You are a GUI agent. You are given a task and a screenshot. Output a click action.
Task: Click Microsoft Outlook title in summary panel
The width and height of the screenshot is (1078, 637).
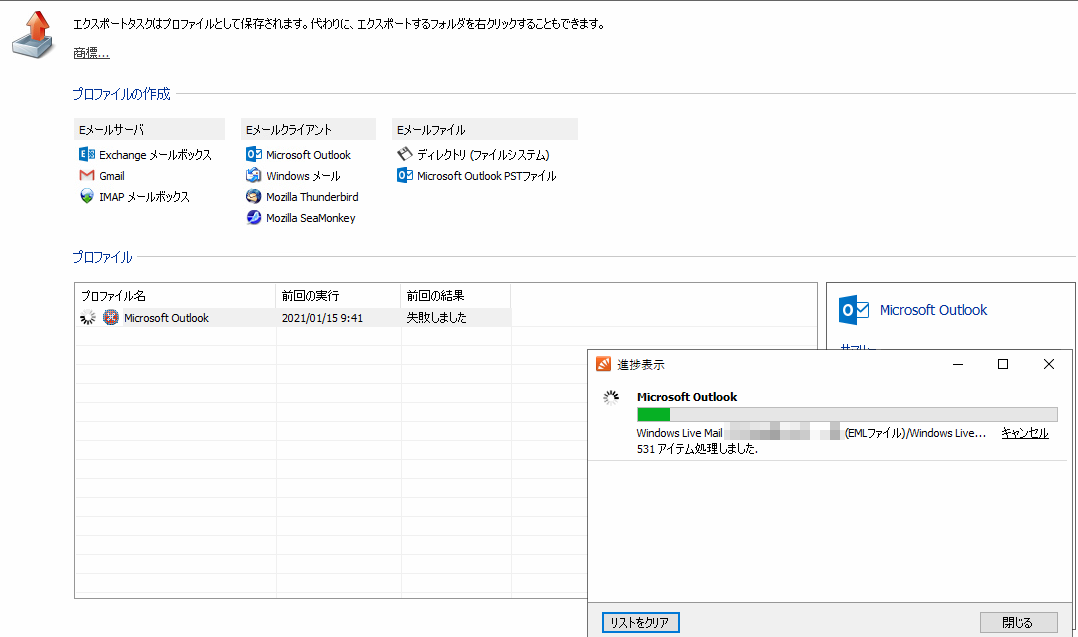click(x=933, y=310)
